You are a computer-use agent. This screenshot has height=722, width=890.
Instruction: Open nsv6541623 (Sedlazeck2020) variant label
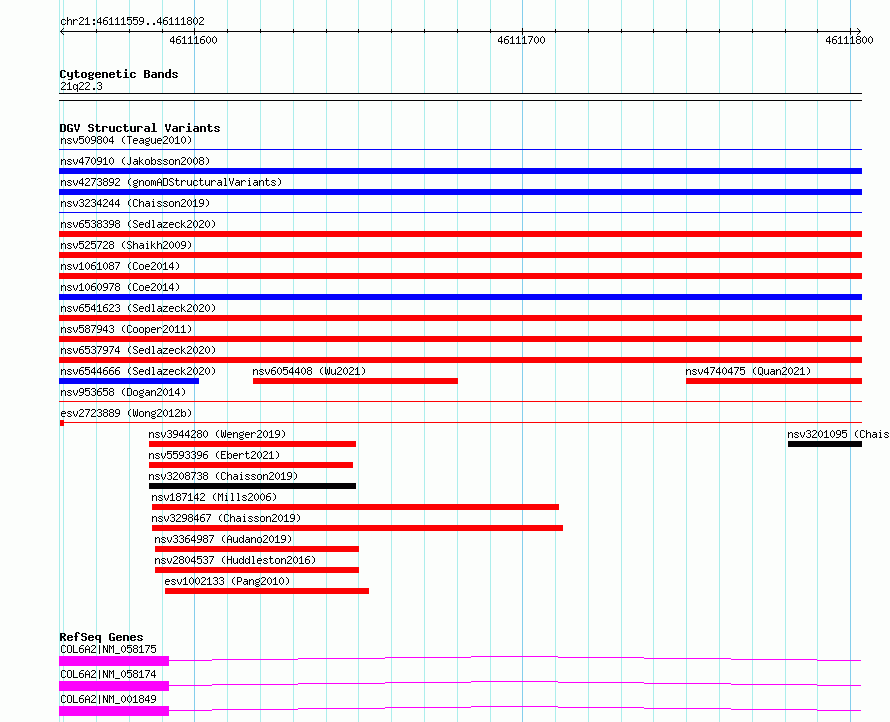tap(138, 308)
